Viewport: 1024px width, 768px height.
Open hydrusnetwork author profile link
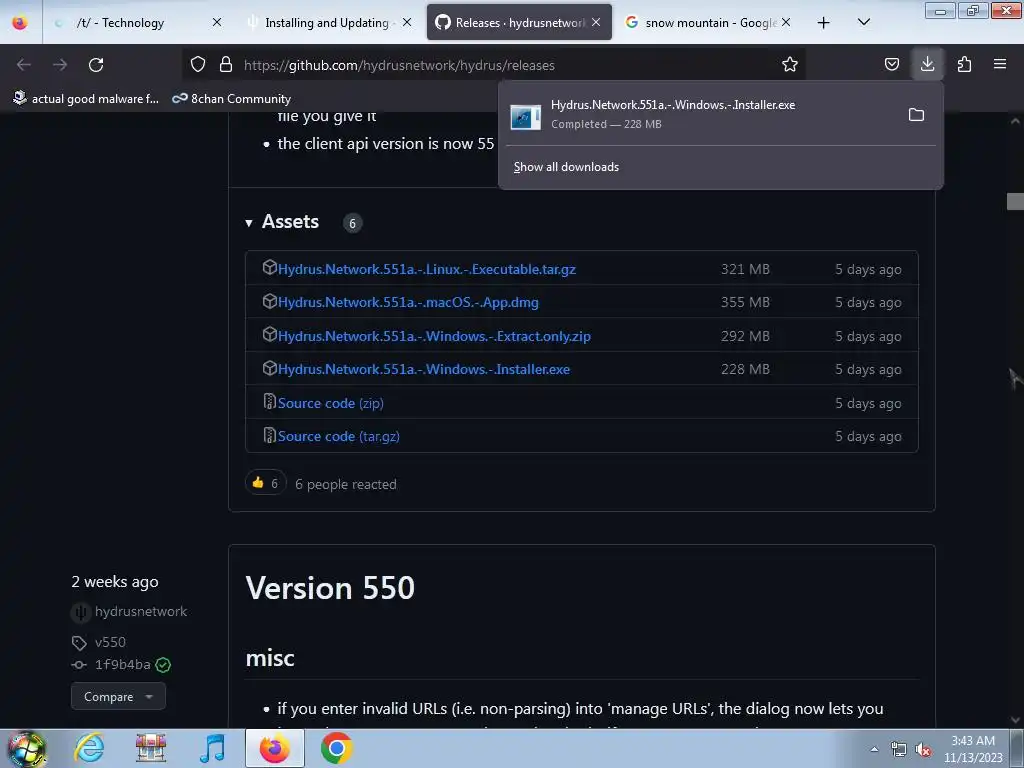(x=141, y=612)
